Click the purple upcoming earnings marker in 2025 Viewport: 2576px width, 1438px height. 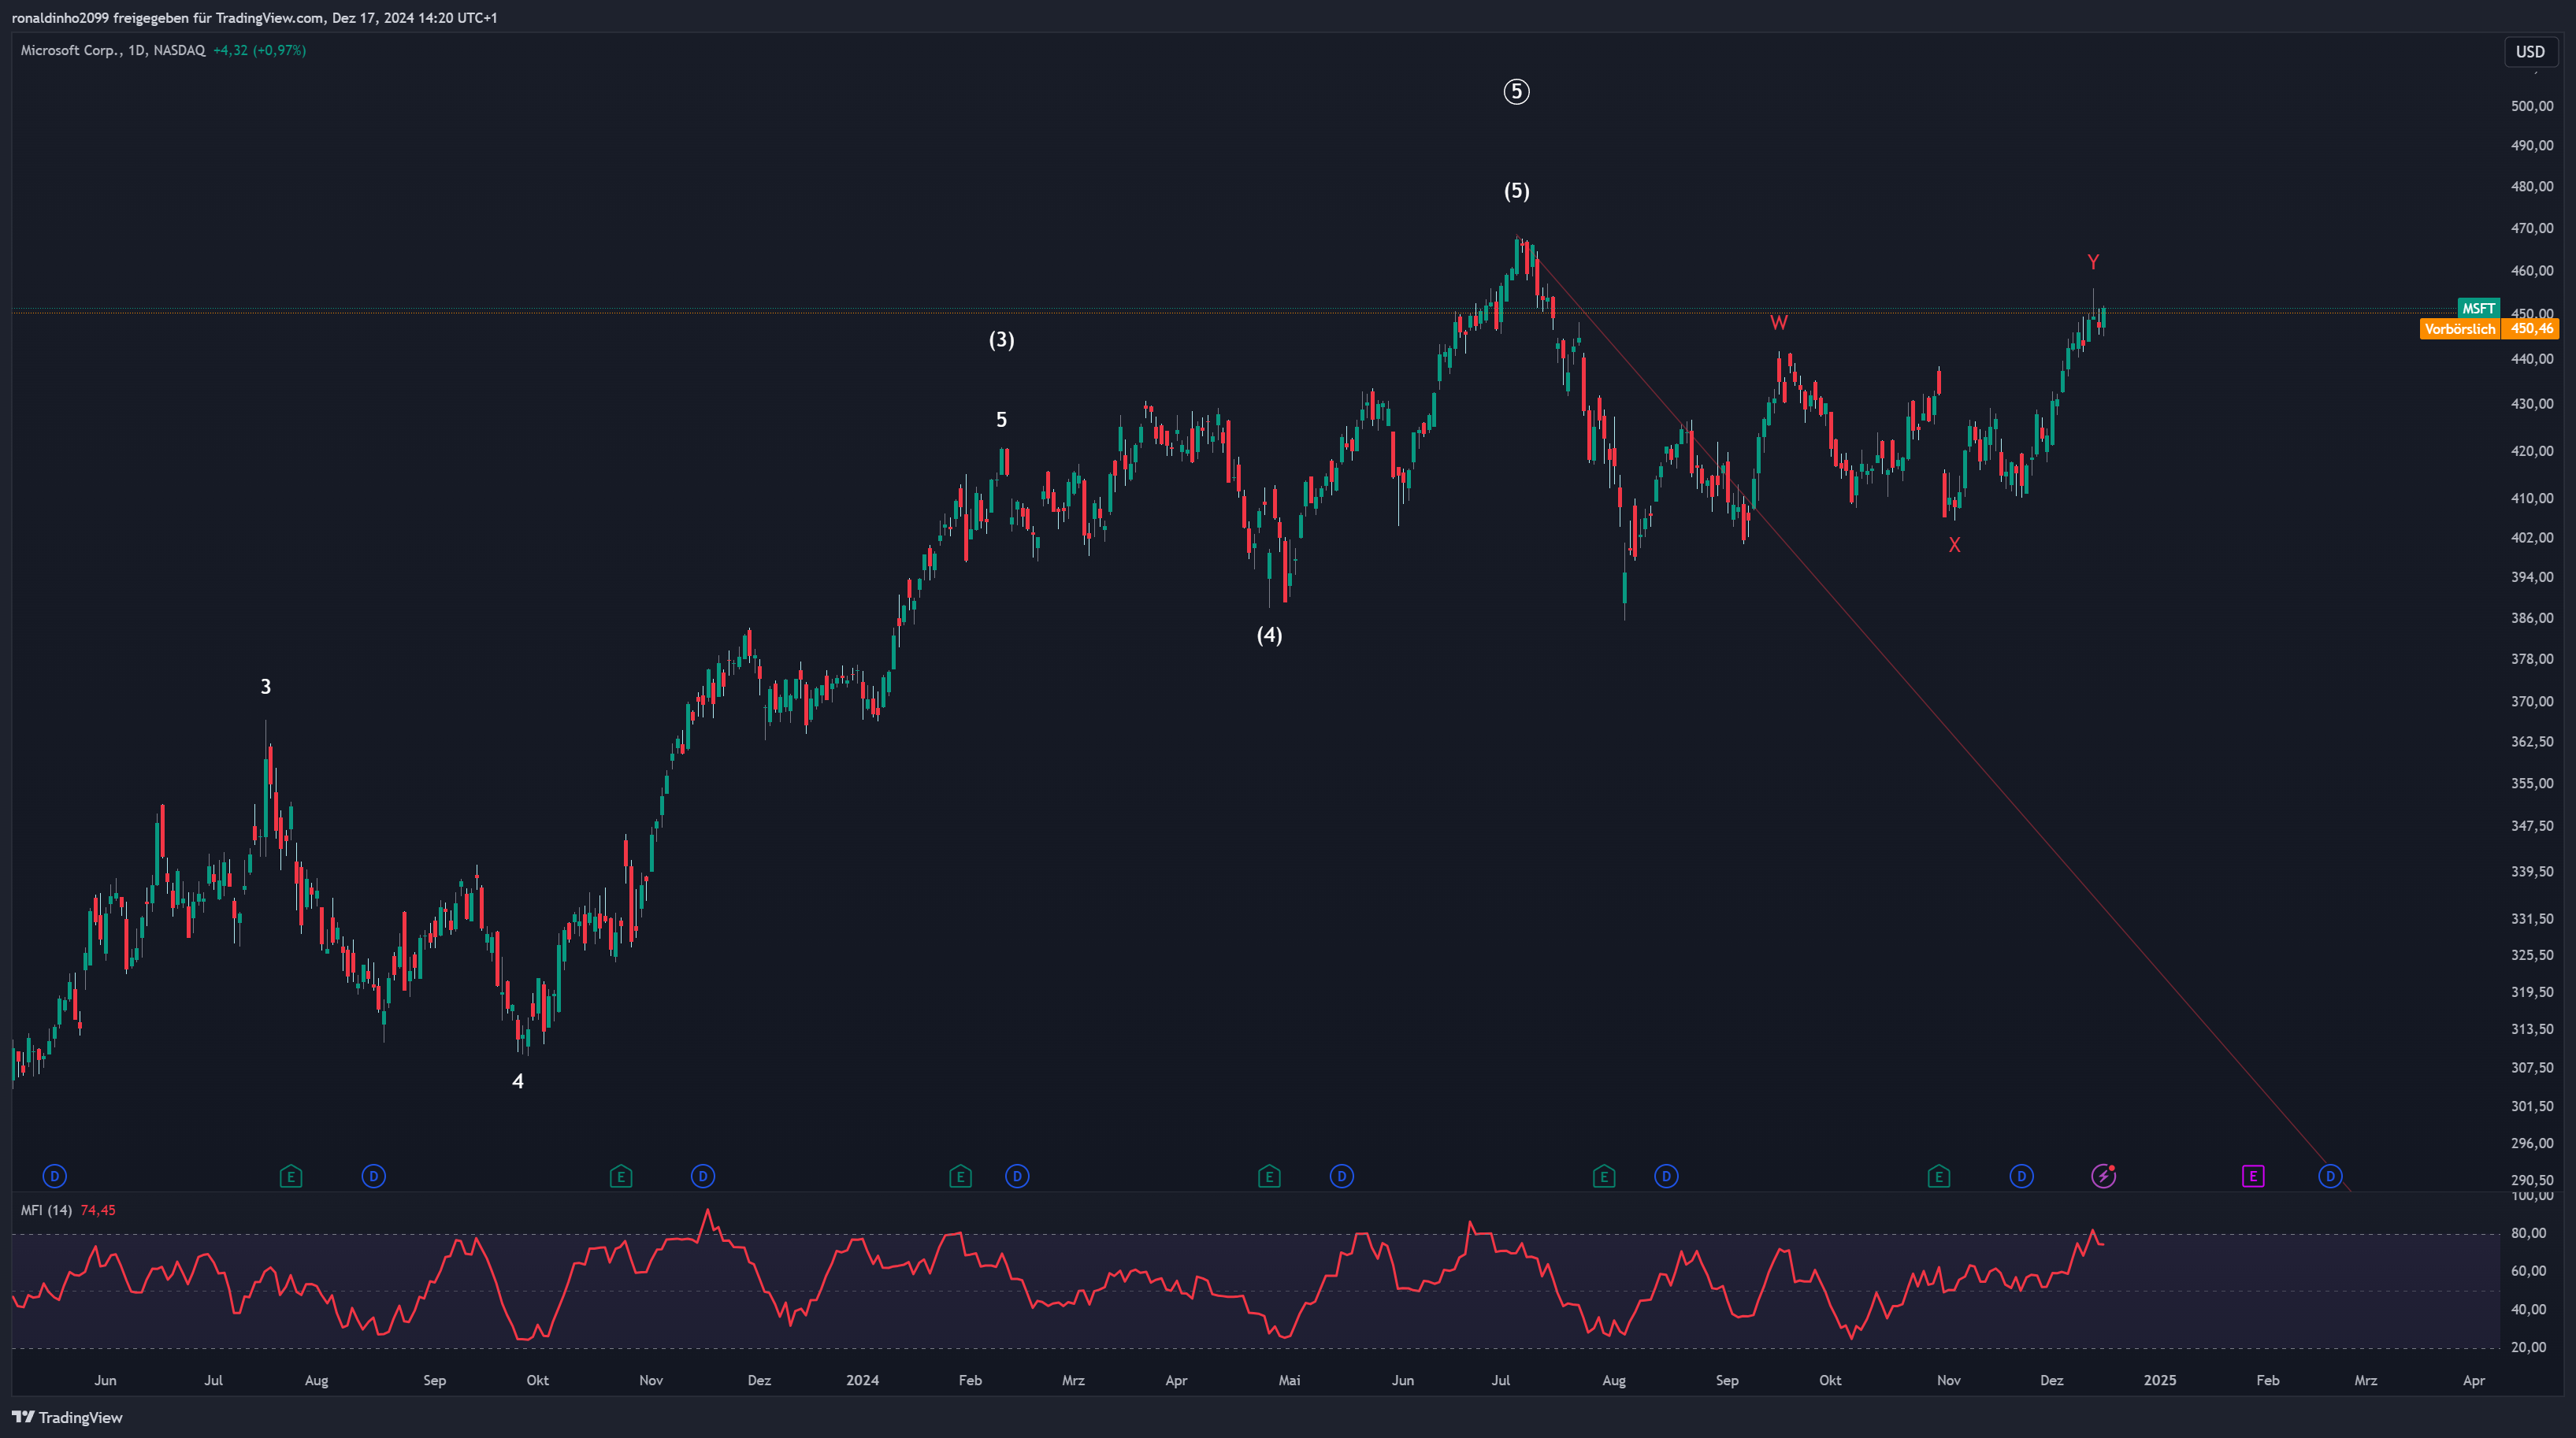click(x=2253, y=1176)
